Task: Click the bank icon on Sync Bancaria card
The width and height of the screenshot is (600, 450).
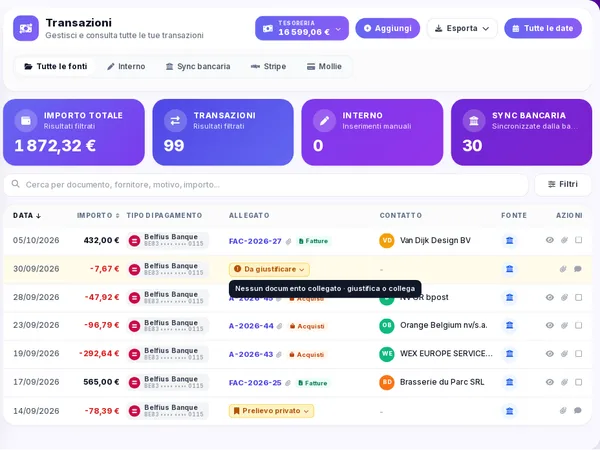Action: click(474, 121)
